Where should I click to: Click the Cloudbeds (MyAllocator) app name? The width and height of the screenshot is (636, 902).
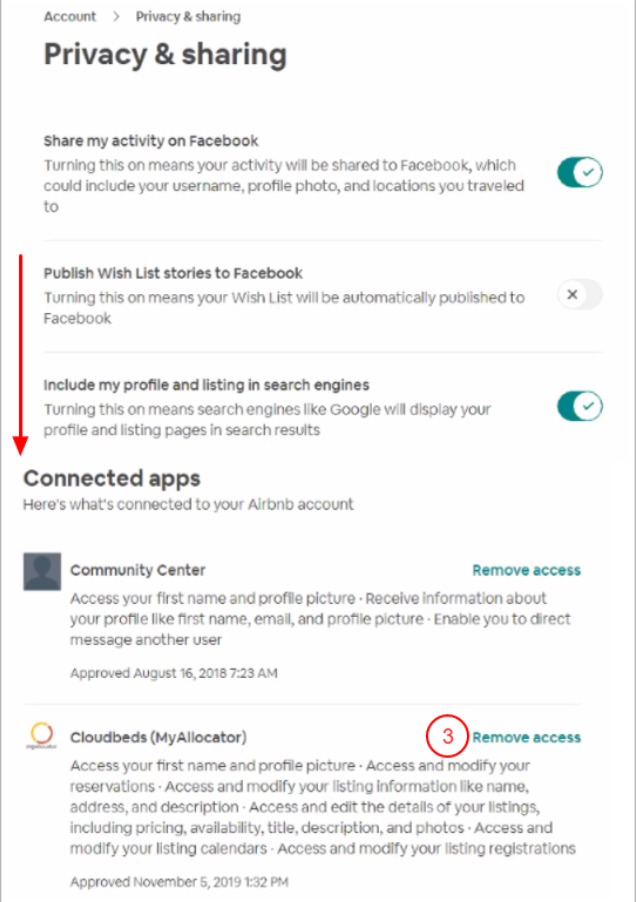coord(158,737)
